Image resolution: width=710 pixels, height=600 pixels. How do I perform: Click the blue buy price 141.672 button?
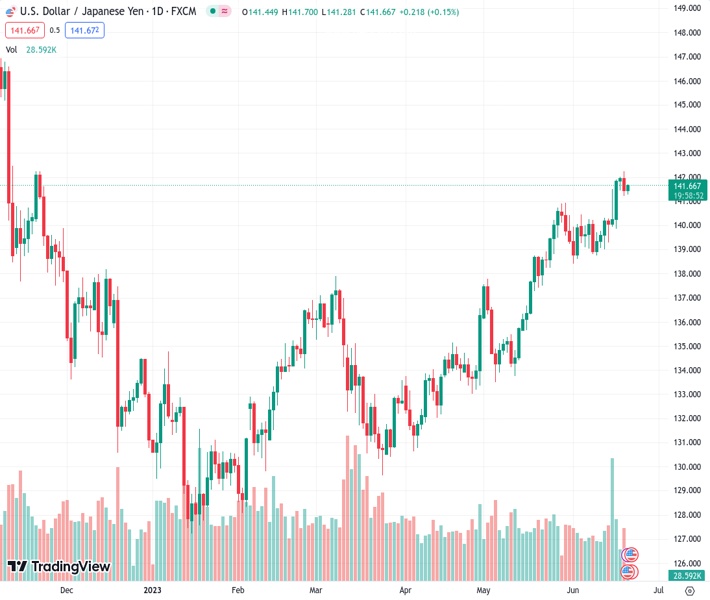click(x=84, y=30)
